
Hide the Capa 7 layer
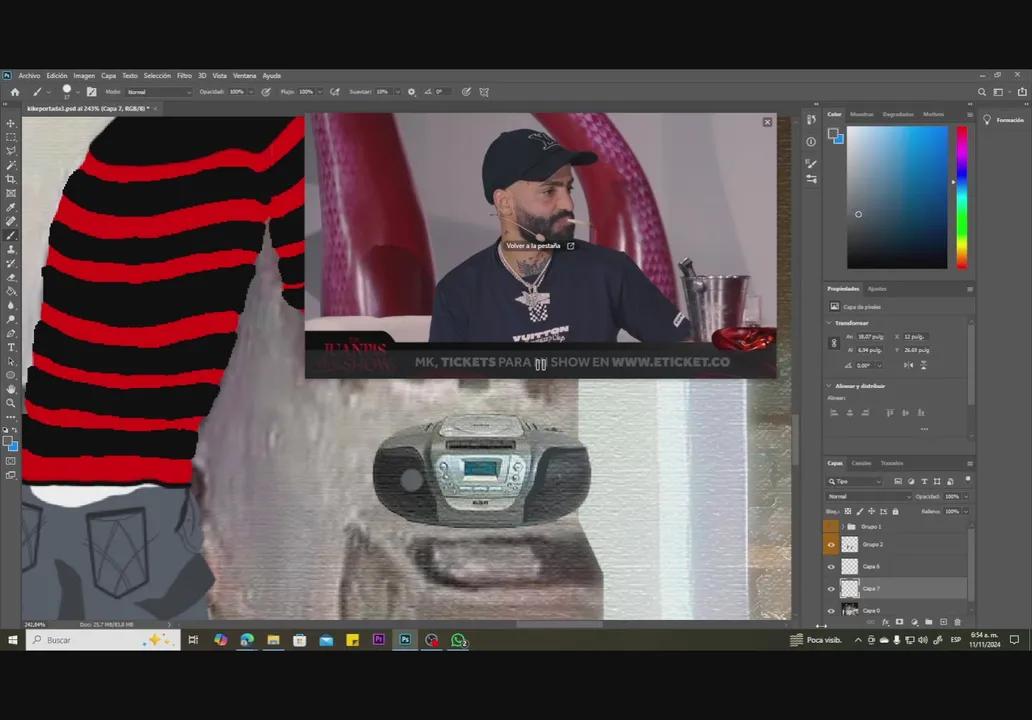click(831, 589)
